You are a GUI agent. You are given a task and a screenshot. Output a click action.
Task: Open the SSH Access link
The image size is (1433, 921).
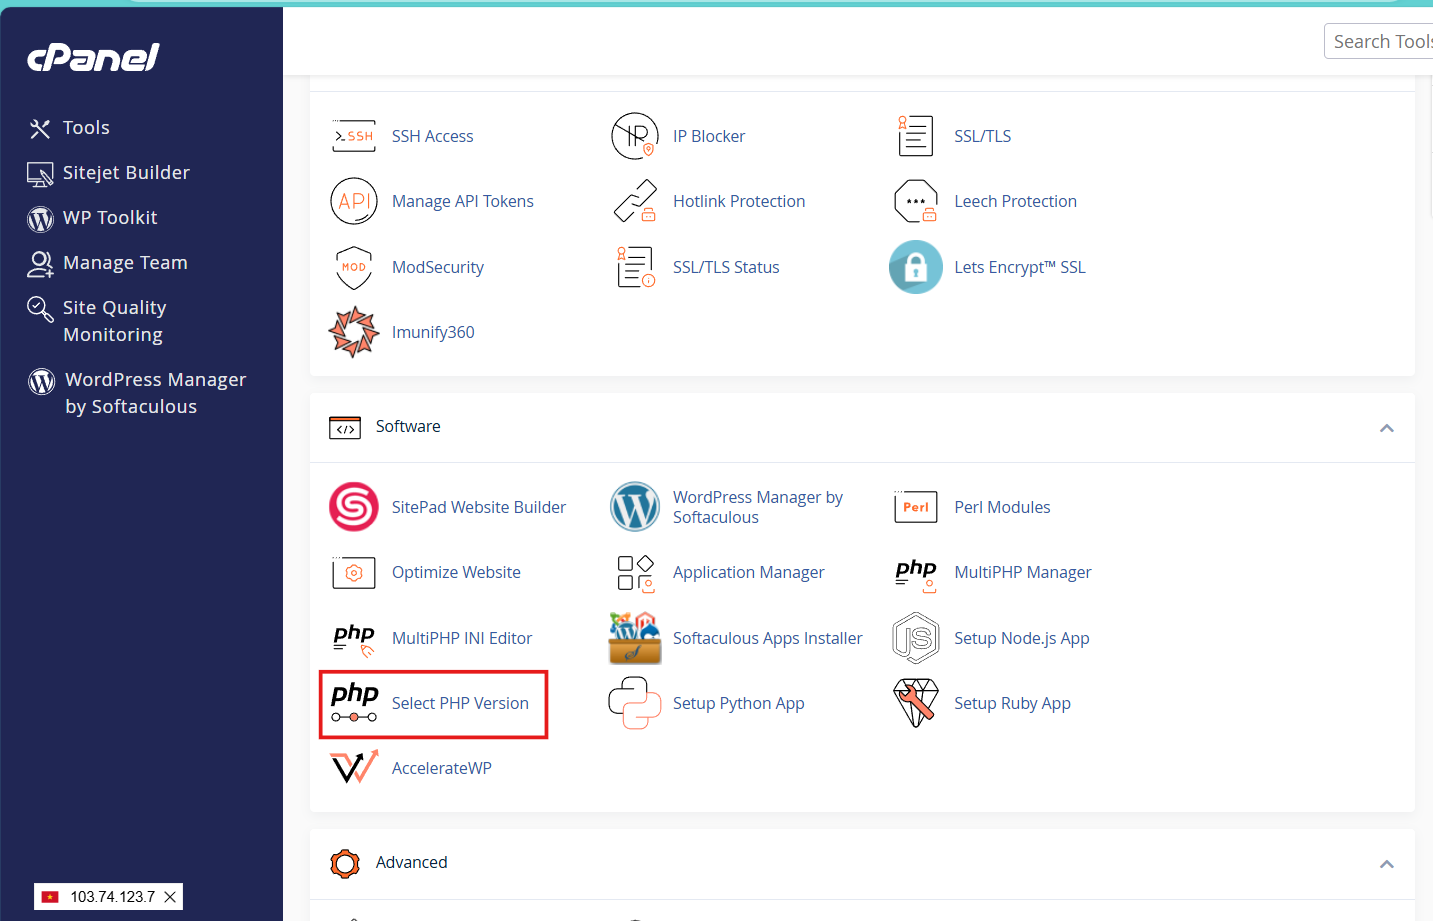pyautogui.click(x=432, y=136)
